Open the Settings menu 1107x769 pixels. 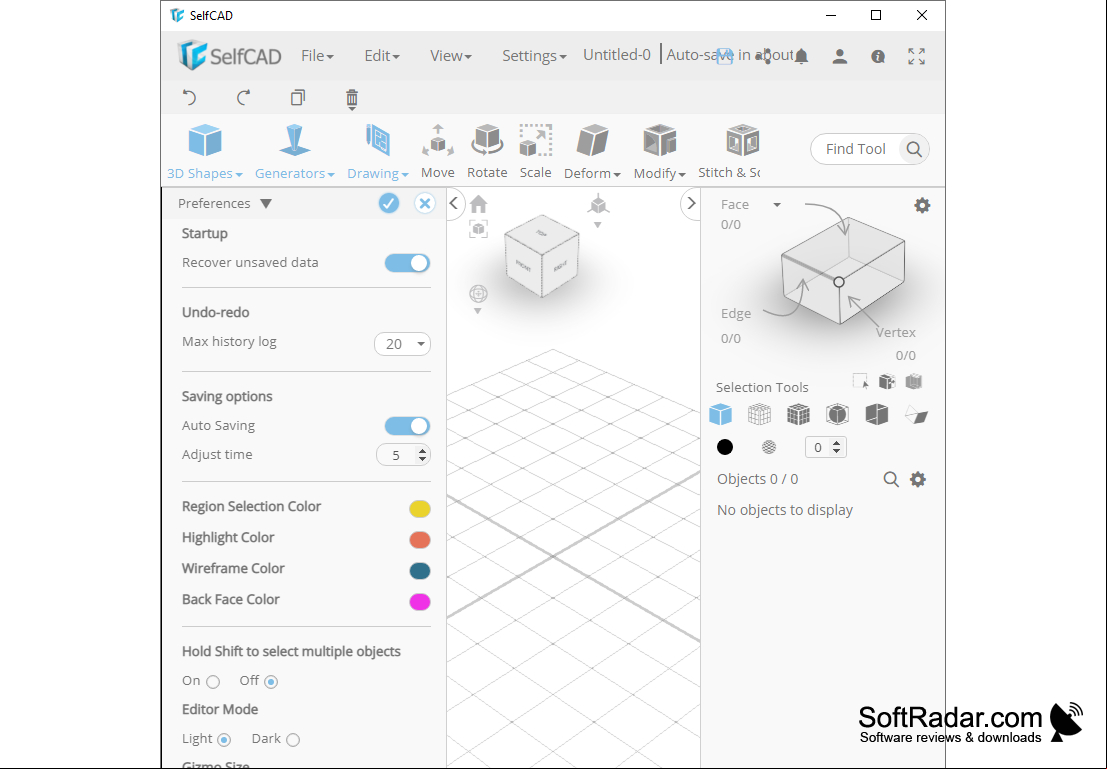(x=534, y=56)
